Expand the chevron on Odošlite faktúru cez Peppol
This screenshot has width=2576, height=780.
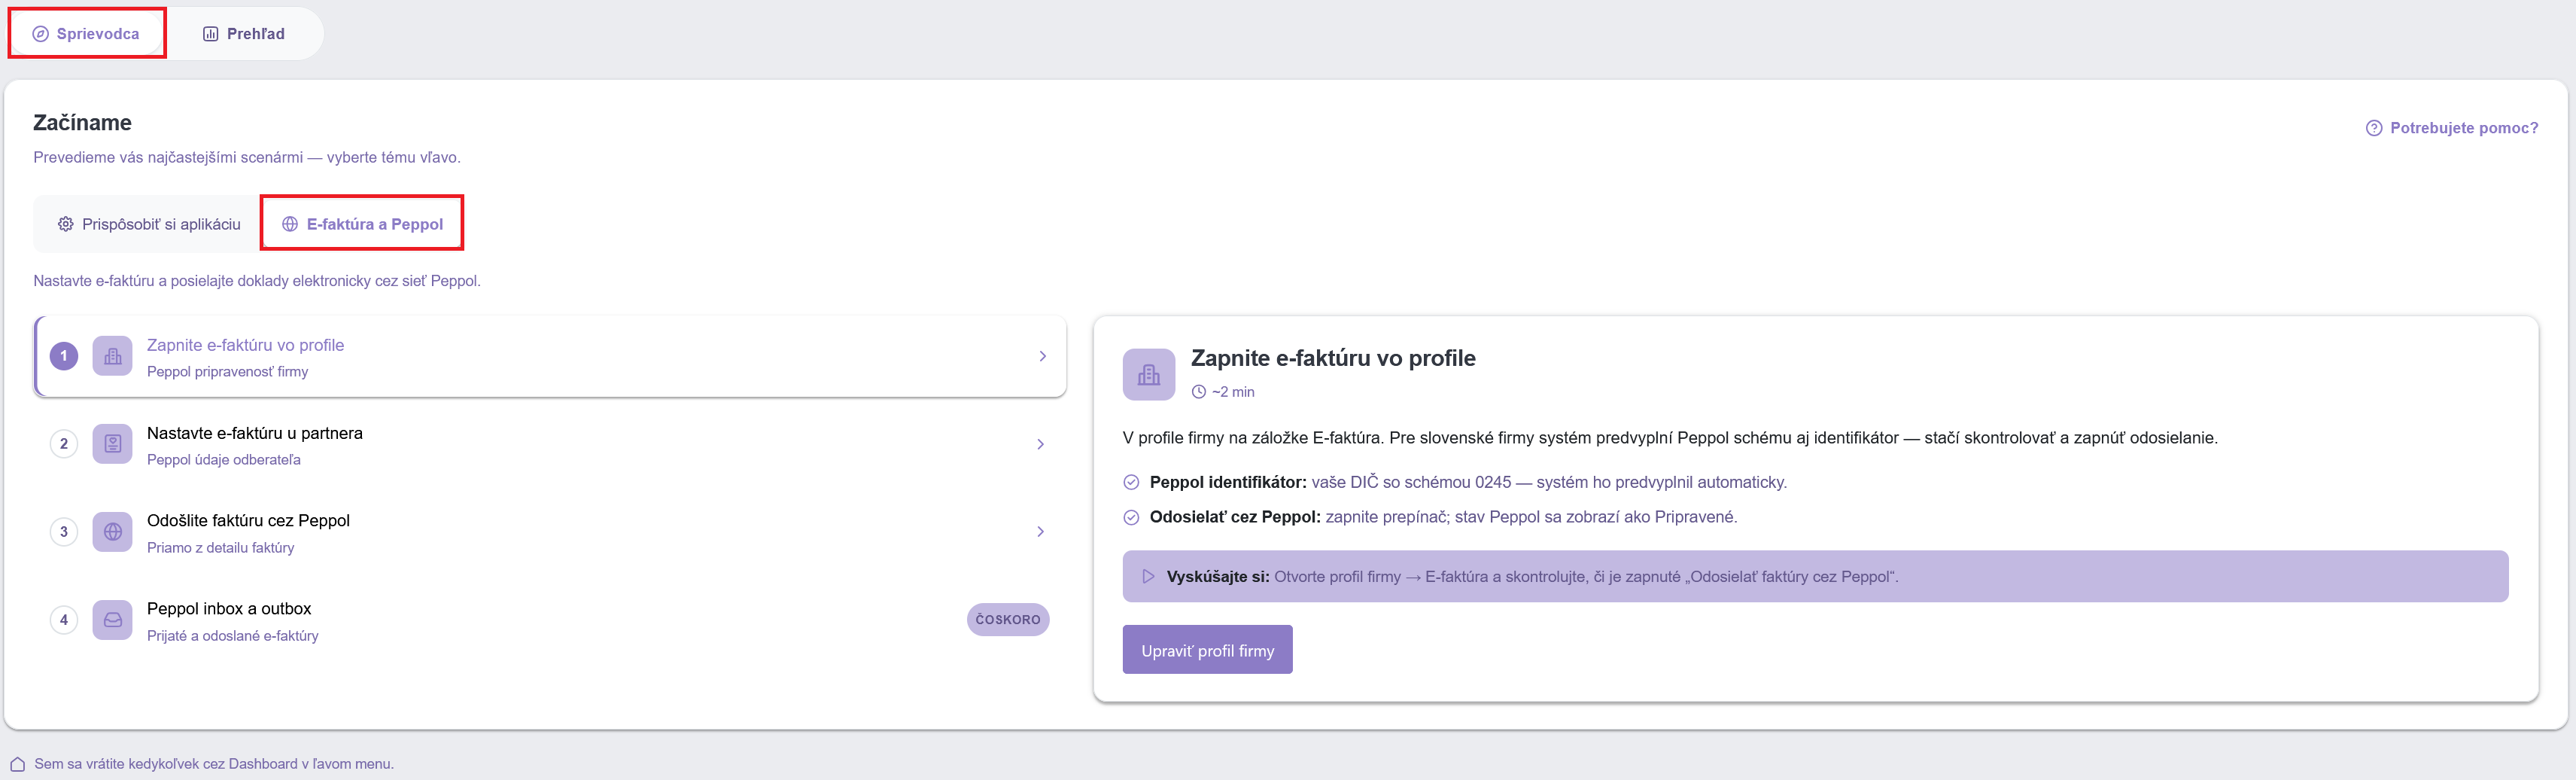[x=1040, y=532]
